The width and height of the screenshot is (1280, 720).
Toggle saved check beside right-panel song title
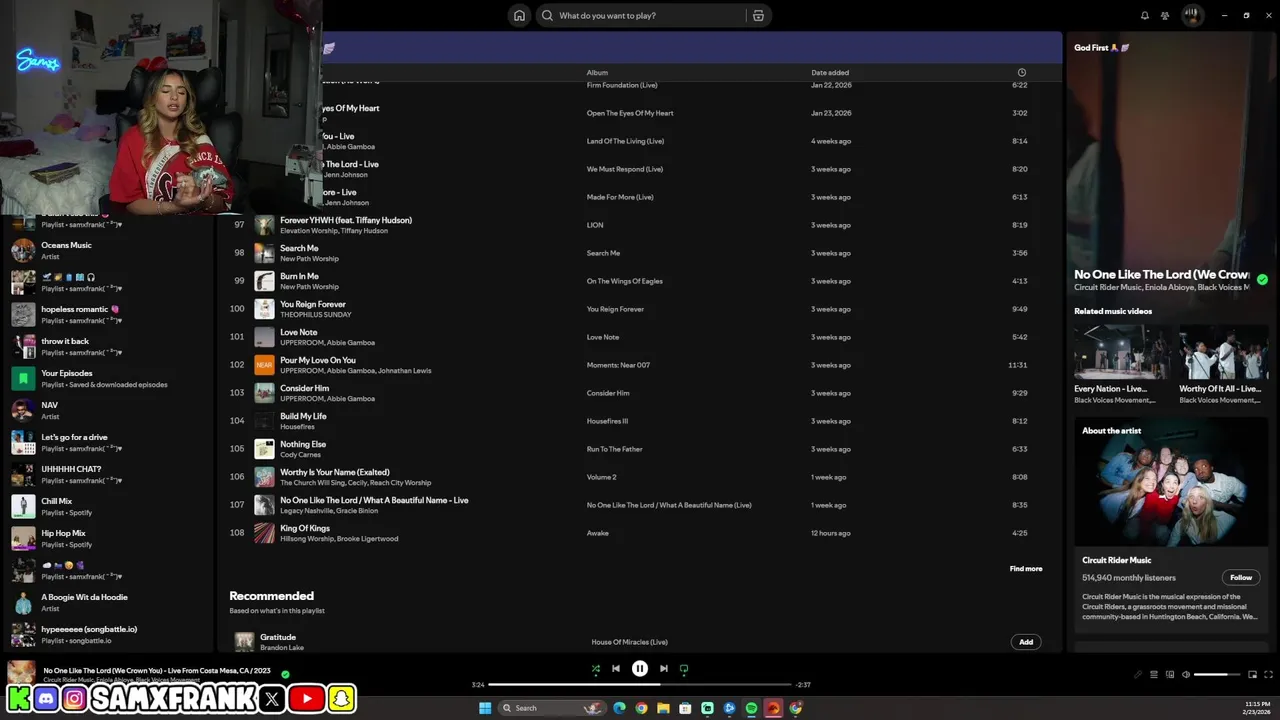click(x=1262, y=280)
